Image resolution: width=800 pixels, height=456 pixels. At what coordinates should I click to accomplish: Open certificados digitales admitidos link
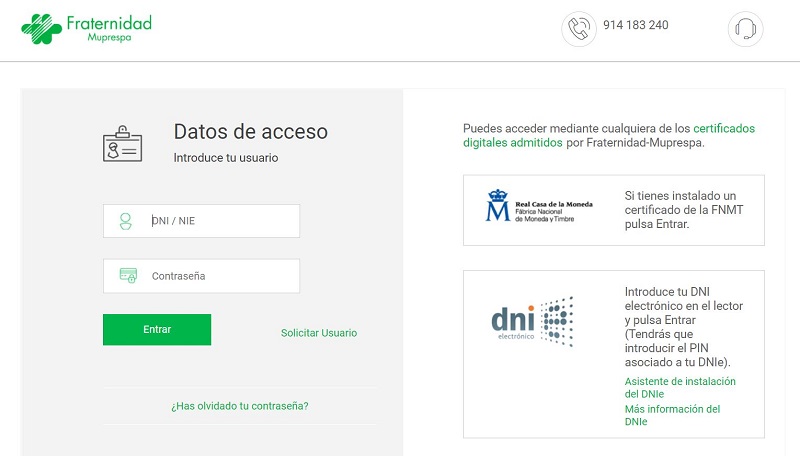tap(609, 136)
